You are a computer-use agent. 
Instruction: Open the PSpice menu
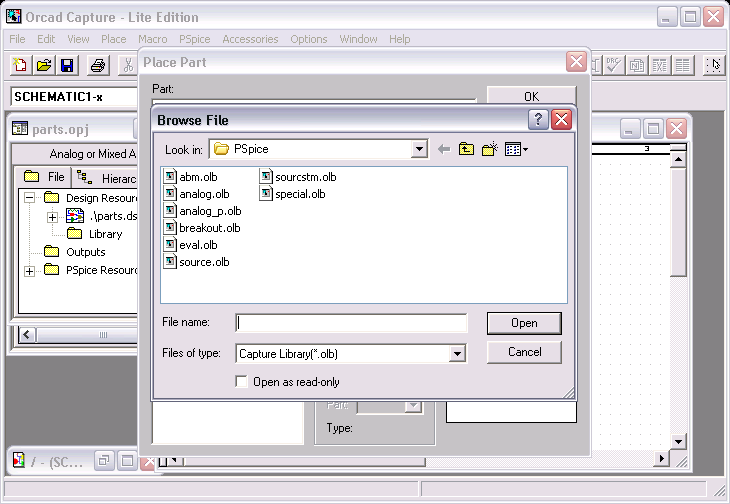click(195, 39)
